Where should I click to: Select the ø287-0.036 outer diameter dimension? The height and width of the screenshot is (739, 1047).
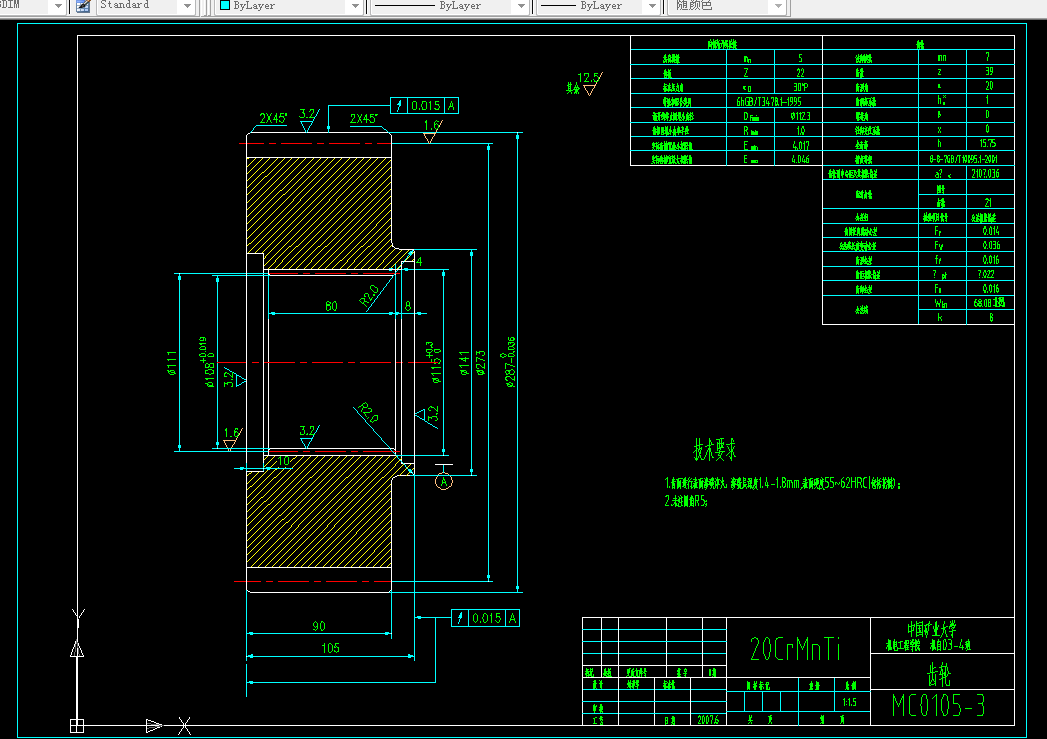(x=510, y=362)
